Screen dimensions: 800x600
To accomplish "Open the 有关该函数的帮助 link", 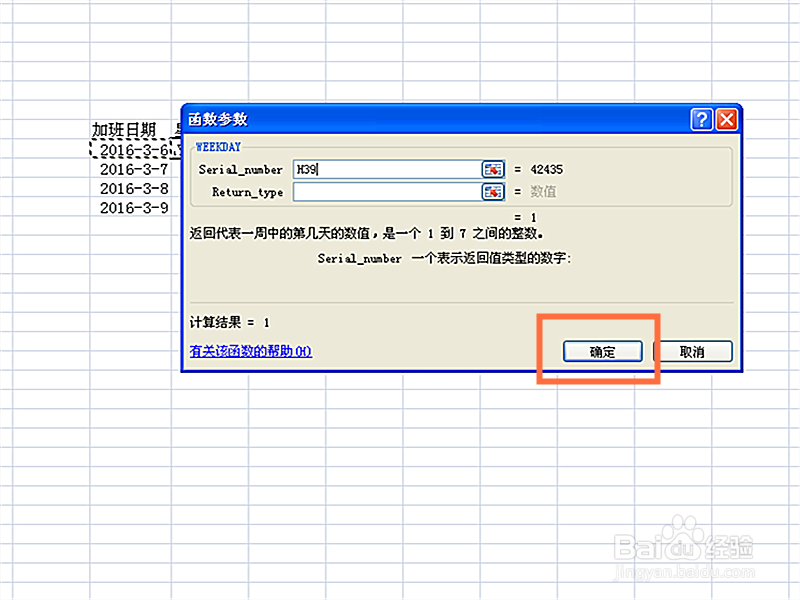I will (251, 351).
